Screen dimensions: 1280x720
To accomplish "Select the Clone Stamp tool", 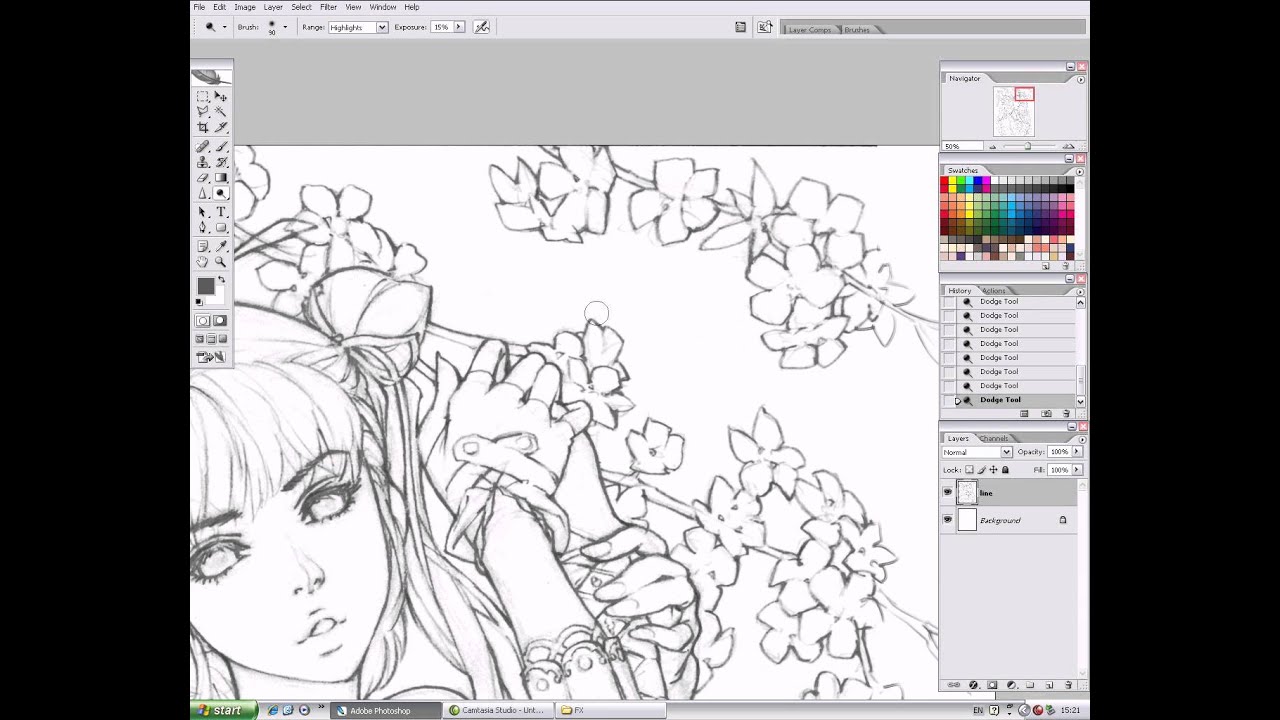I will 203,162.
